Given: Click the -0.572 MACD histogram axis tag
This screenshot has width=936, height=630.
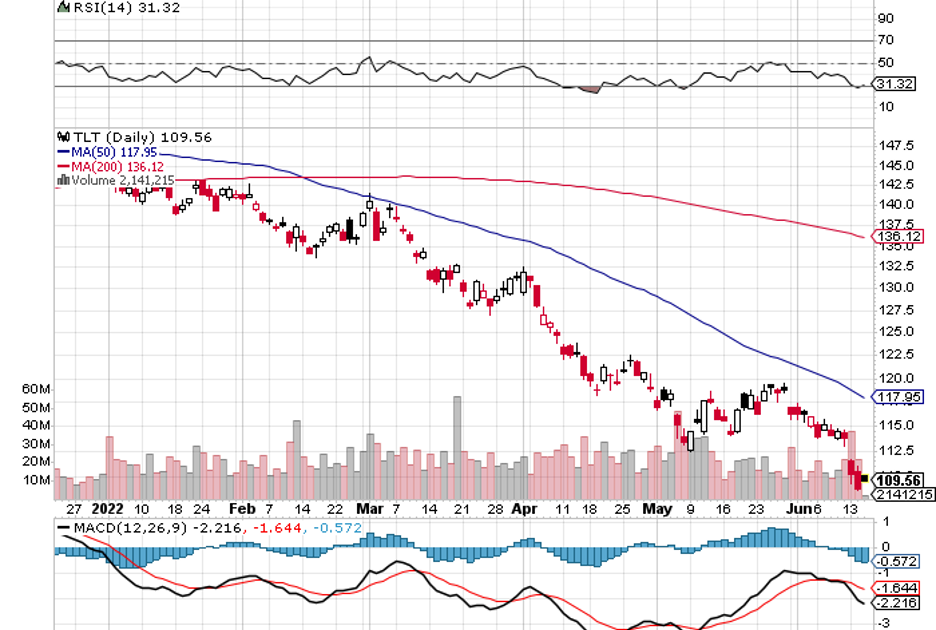Looking at the screenshot, I should click(x=897, y=561).
